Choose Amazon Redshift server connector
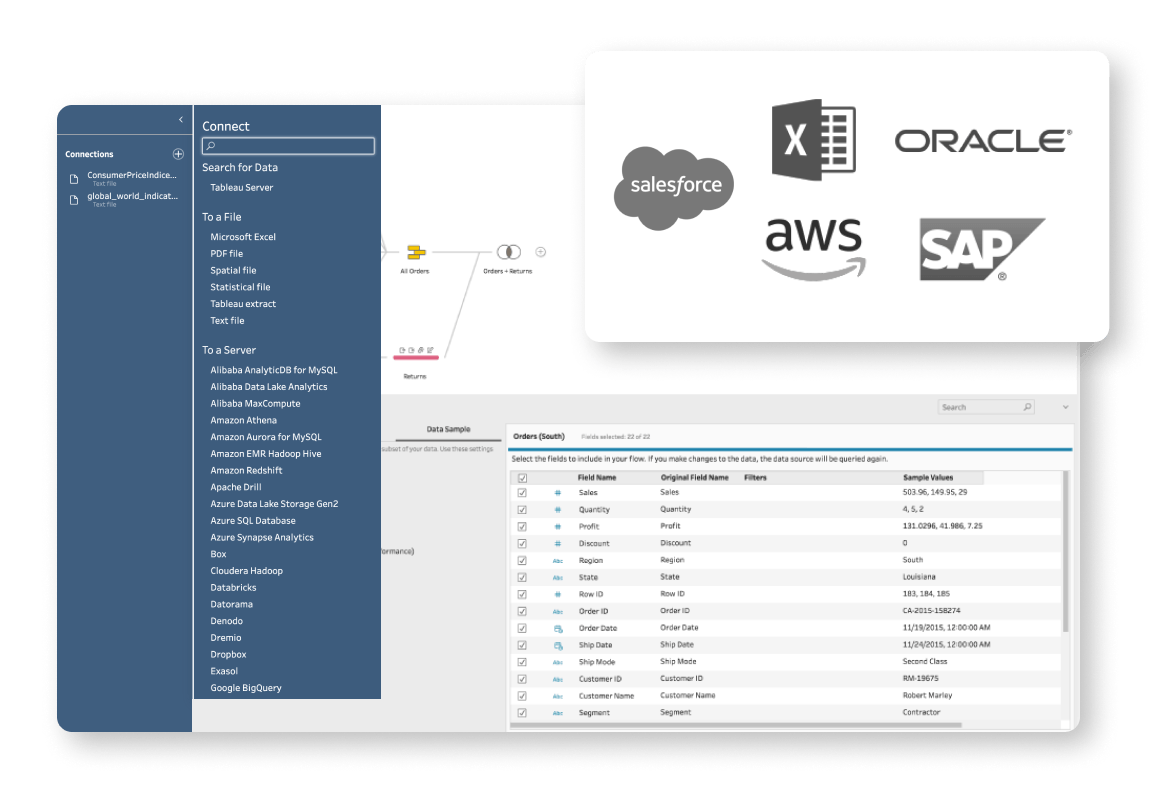The image size is (1170, 801). [246, 470]
